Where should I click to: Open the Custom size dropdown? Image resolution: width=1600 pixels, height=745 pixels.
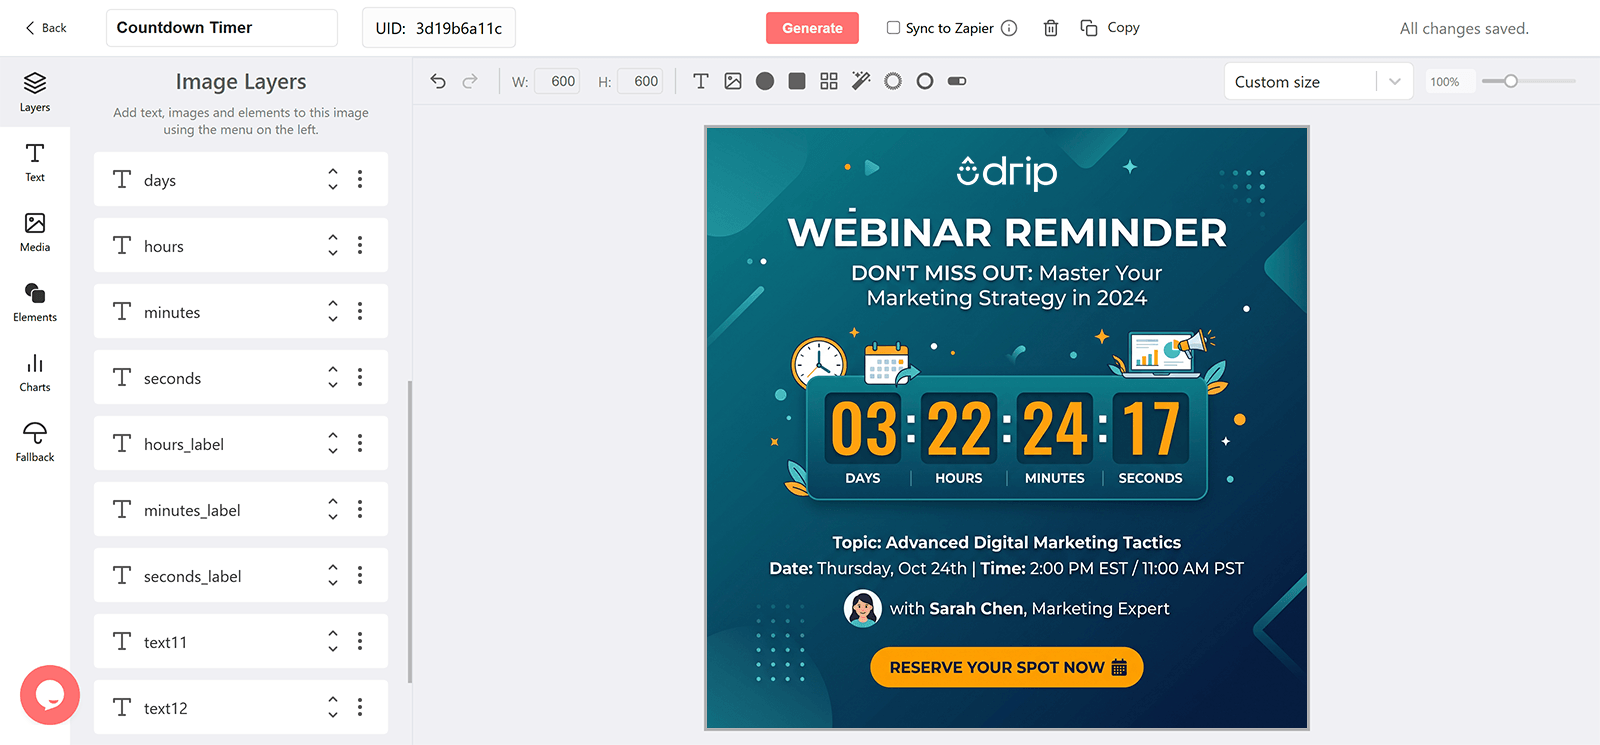pyautogui.click(x=1318, y=82)
